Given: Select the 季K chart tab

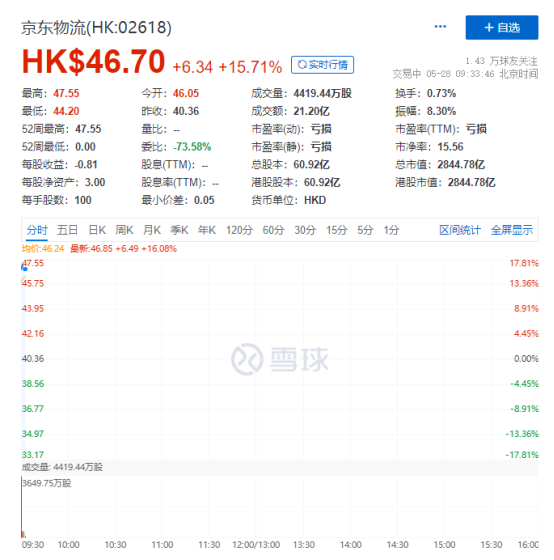Looking at the screenshot, I should [179, 230].
